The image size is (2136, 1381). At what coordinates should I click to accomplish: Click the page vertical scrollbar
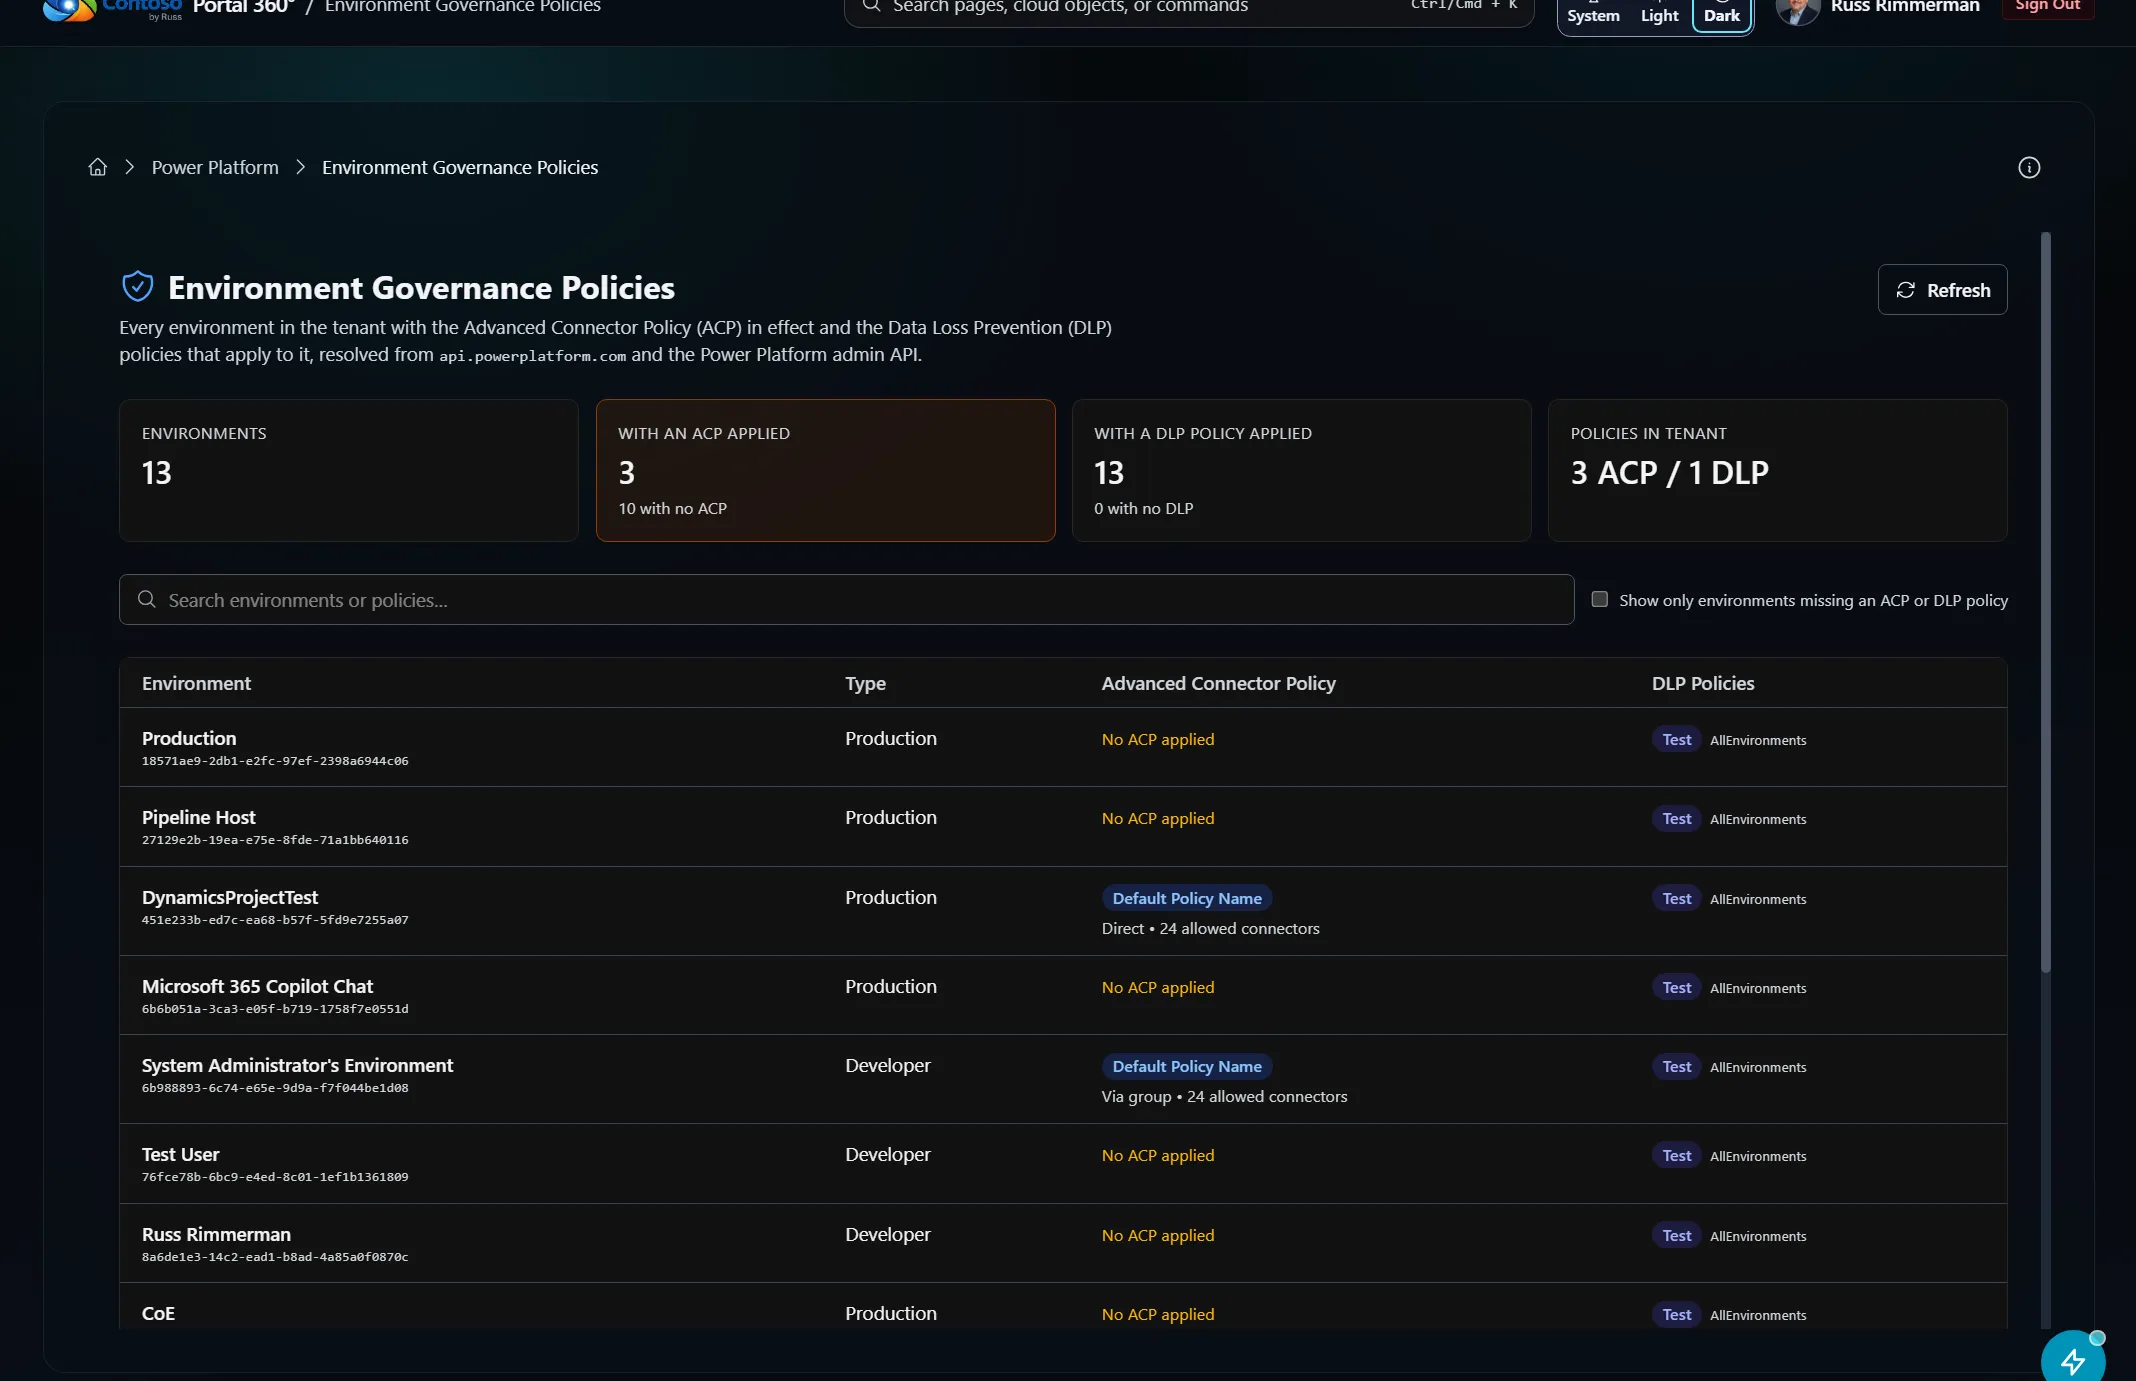pyautogui.click(x=2045, y=602)
